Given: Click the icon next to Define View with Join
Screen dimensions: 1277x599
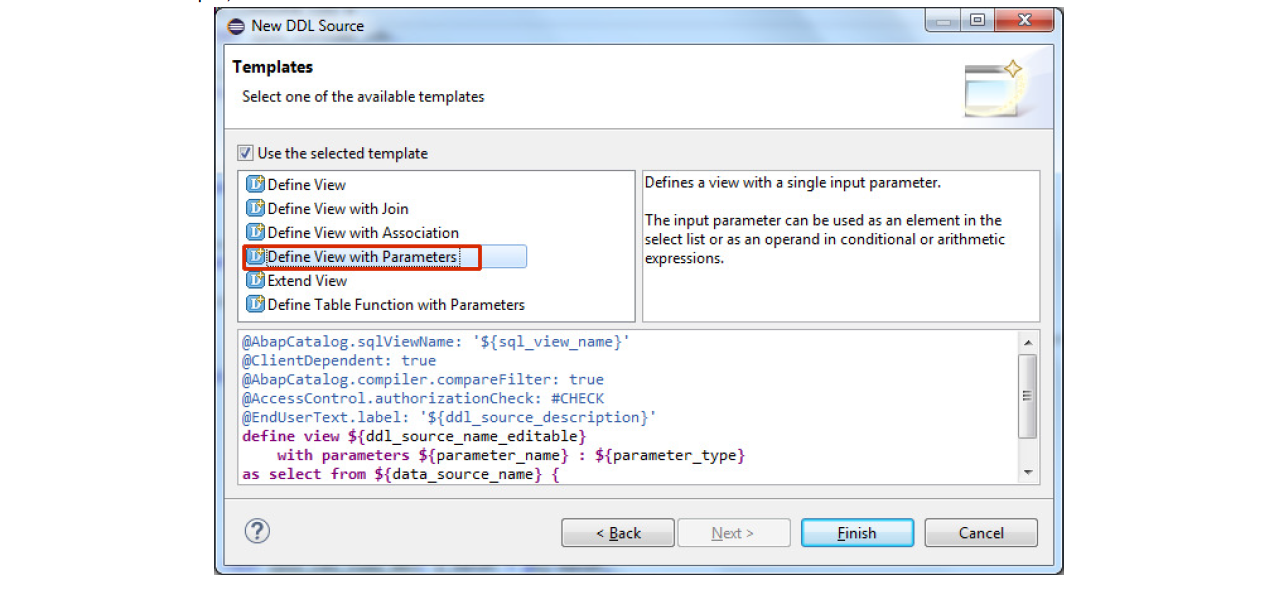Looking at the screenshot, I should coord(255,208).
